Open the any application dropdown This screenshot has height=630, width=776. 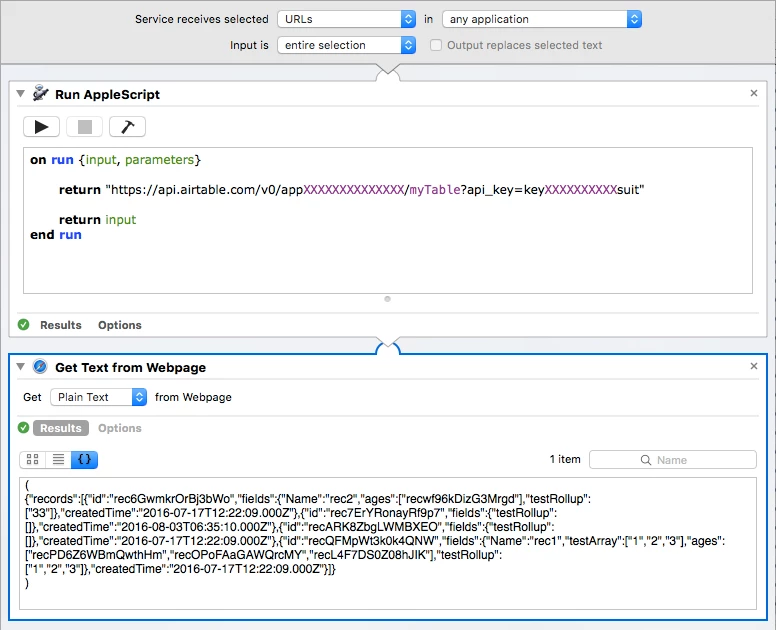click(x=542, y=19)
